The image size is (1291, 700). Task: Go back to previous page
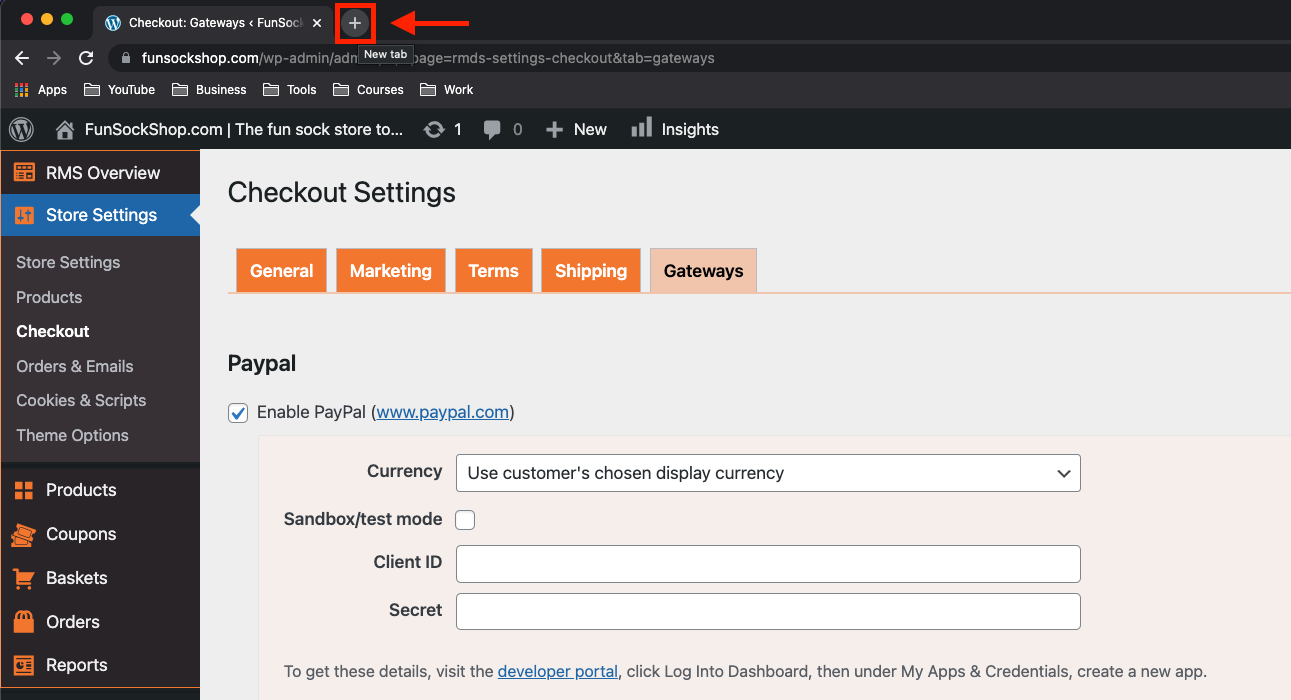22,58
